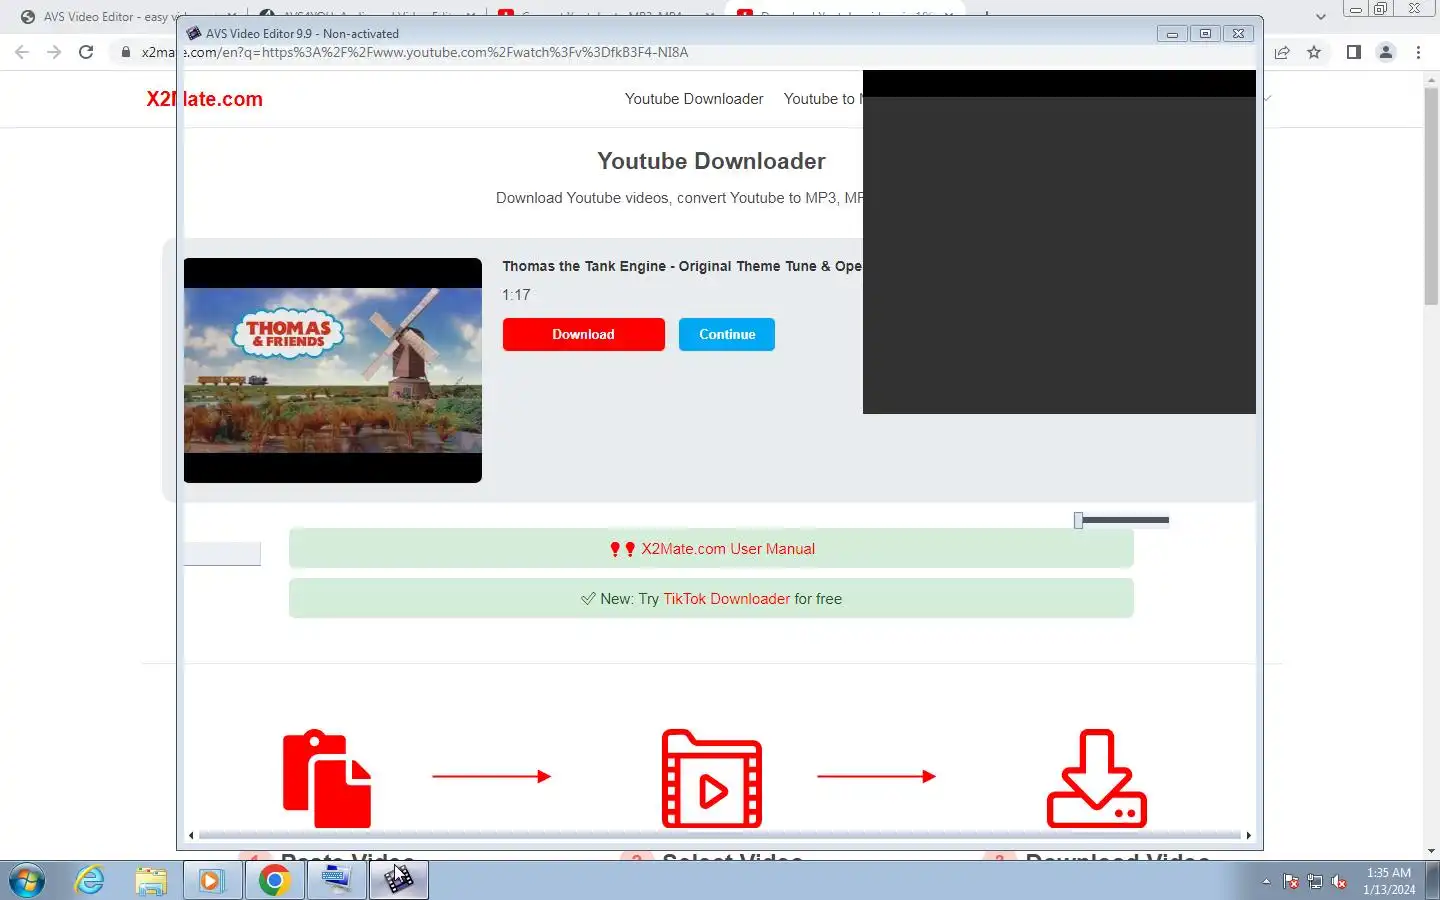
Task: Open the Windows Start menu
Action: point(27,881)
